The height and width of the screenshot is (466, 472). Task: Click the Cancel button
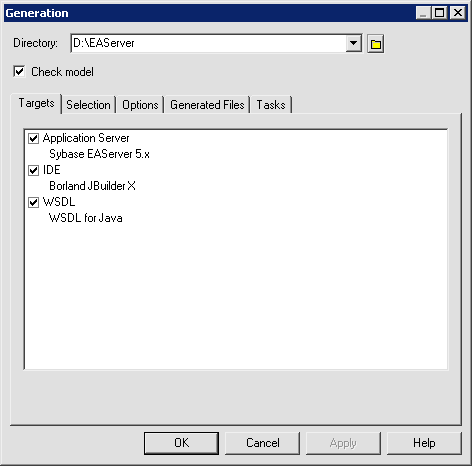(263, 443)
